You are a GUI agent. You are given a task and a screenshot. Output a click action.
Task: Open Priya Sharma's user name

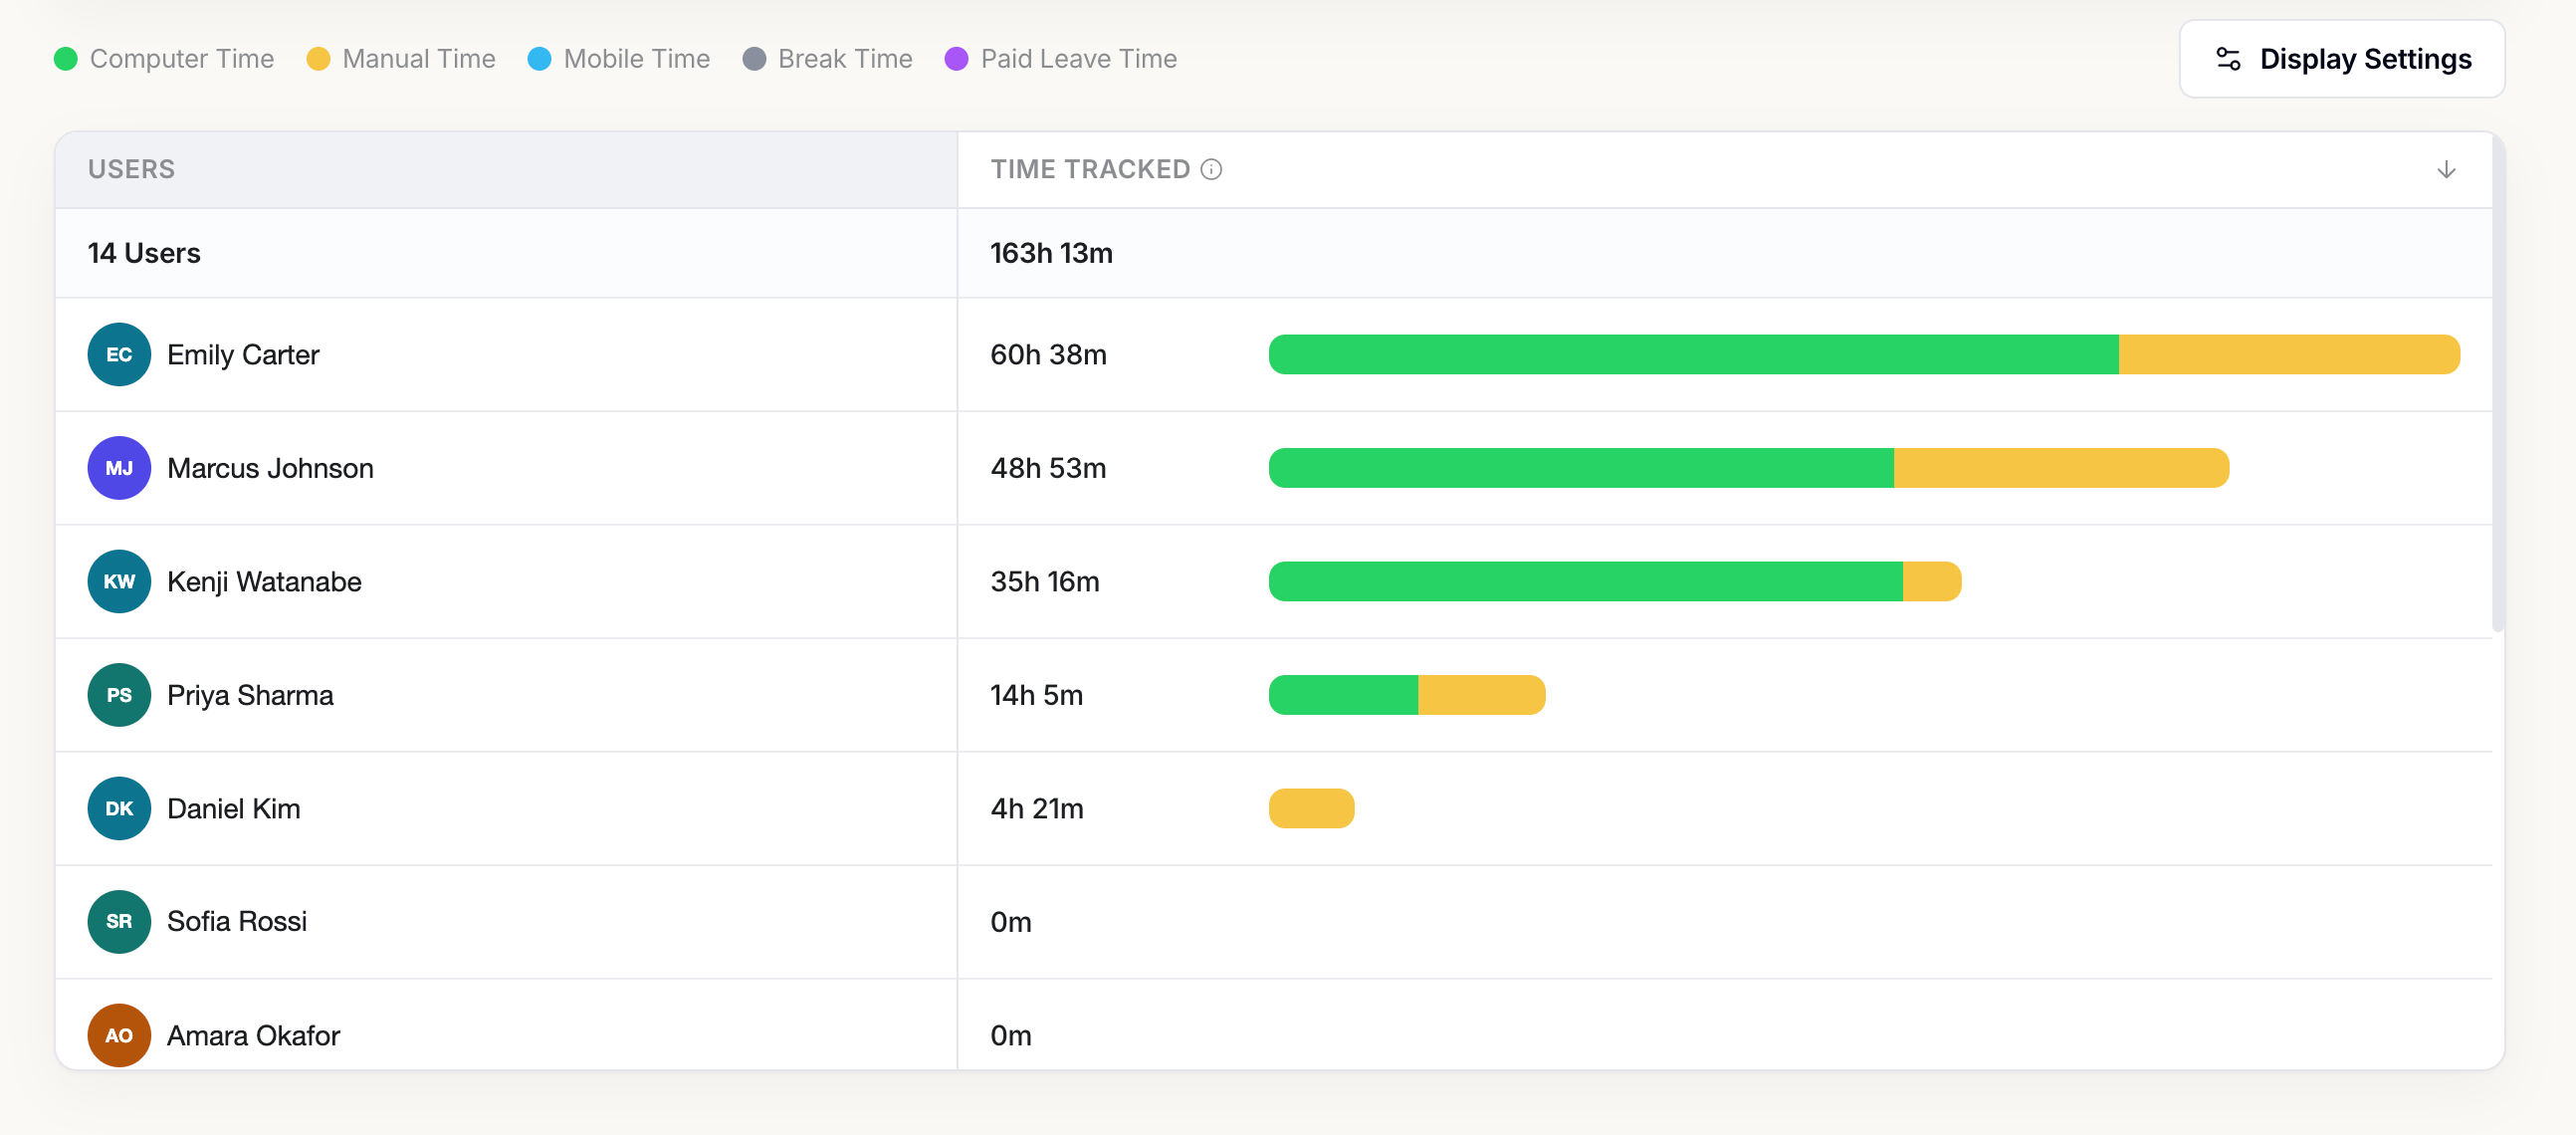pos(250,695)
